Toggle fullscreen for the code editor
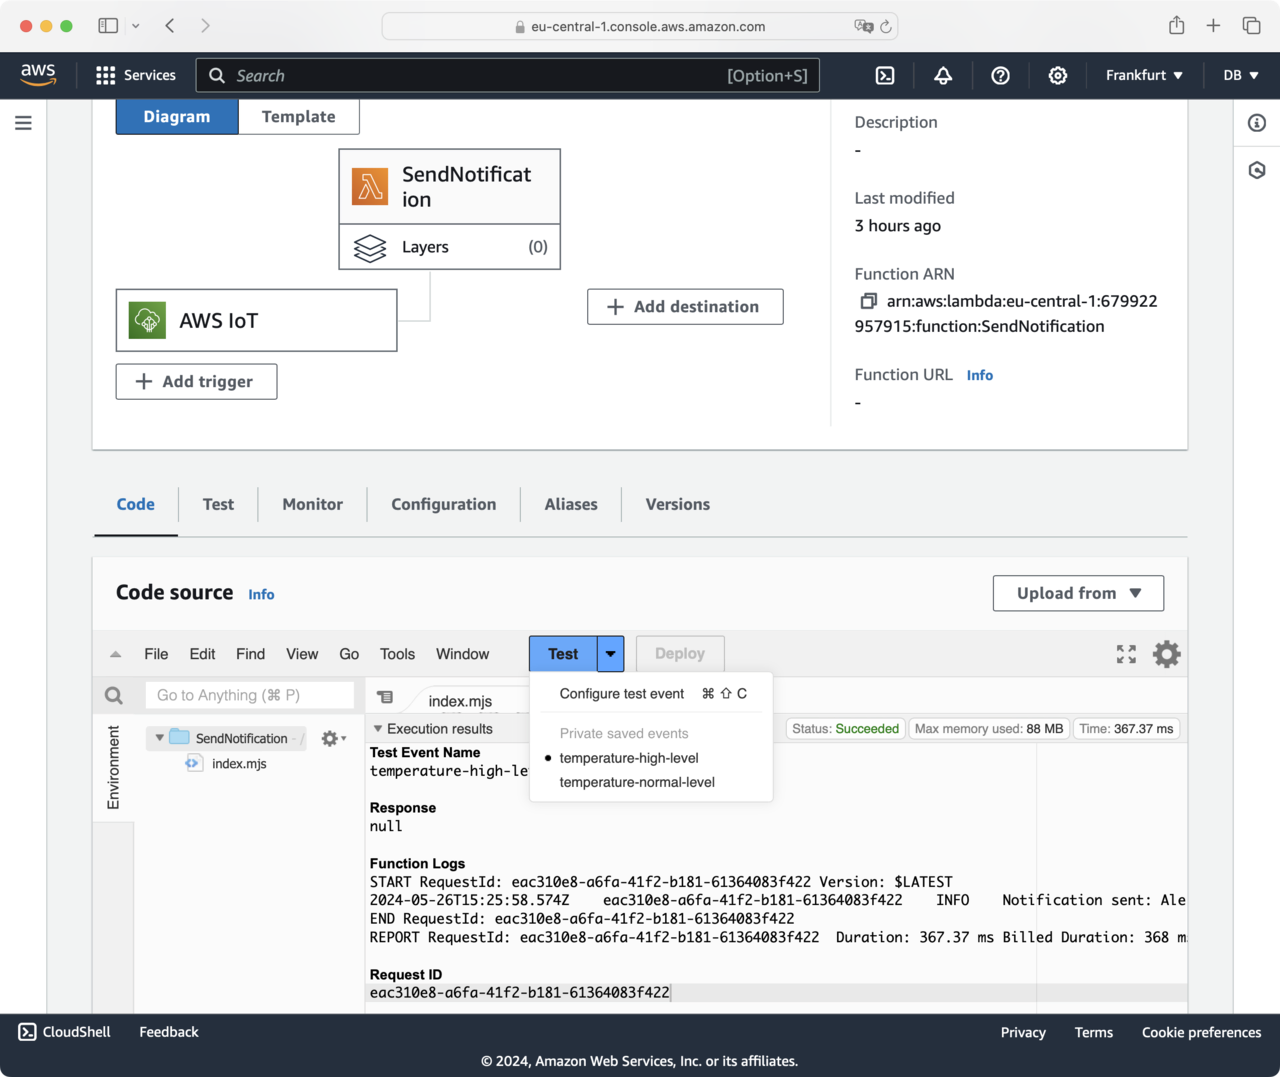 1126,654
